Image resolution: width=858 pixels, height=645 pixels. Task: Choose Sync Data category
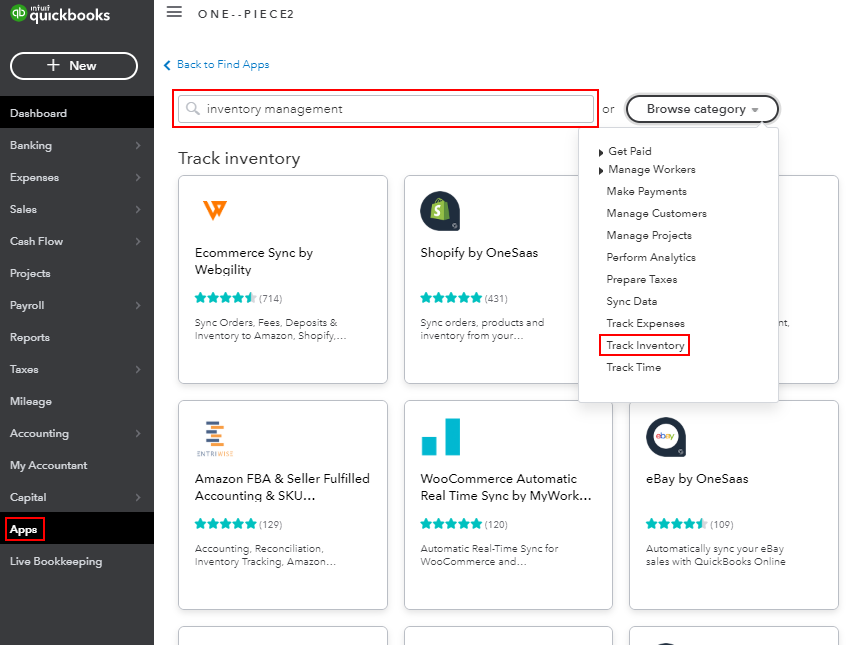point(631,301)
